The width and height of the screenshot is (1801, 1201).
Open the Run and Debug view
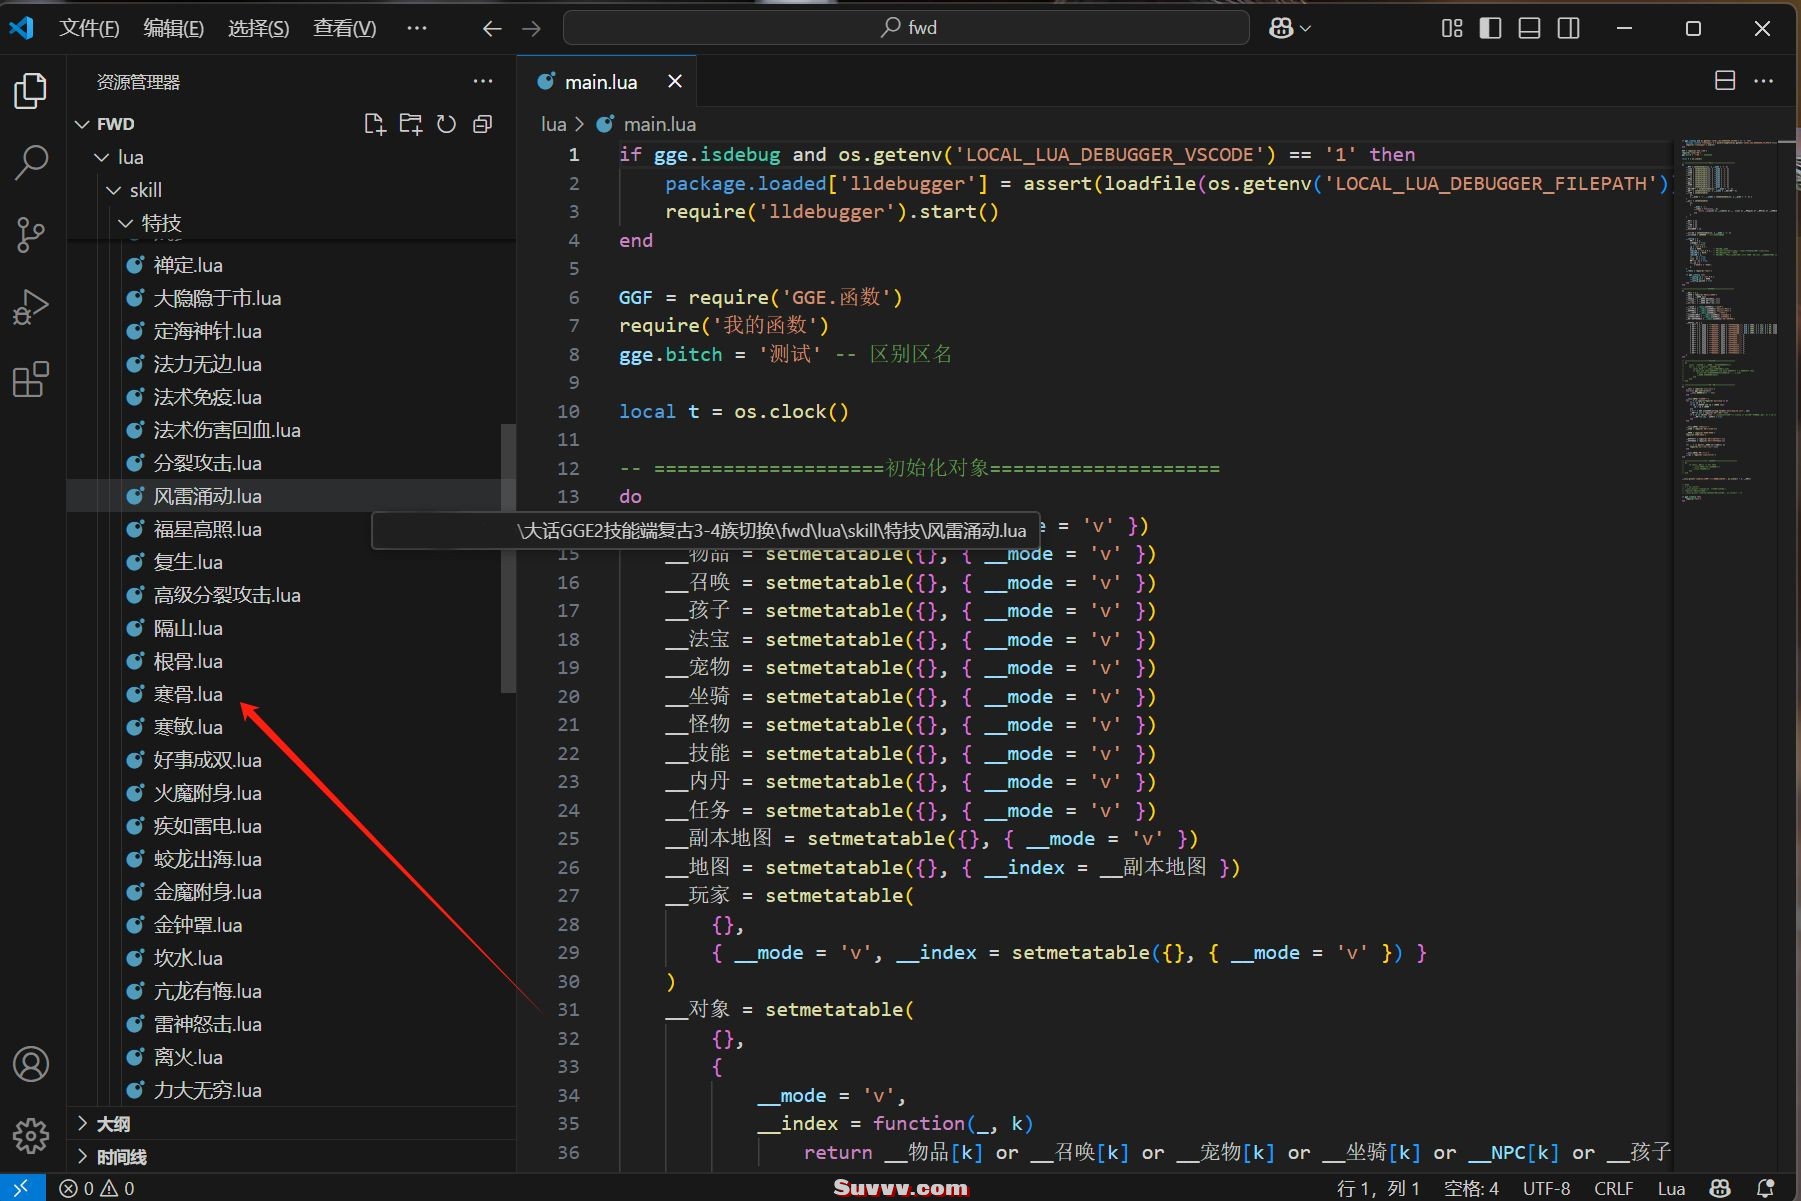pos(30,307)
